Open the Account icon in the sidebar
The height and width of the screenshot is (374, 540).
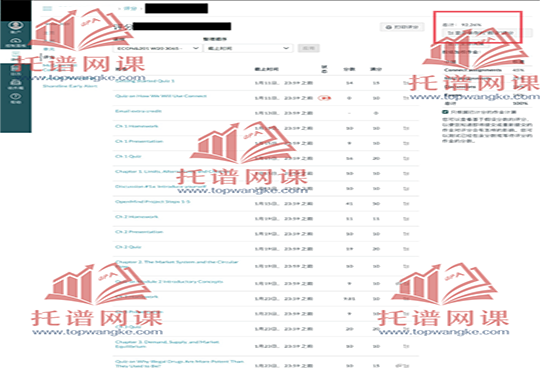click(x=15, y=27)
